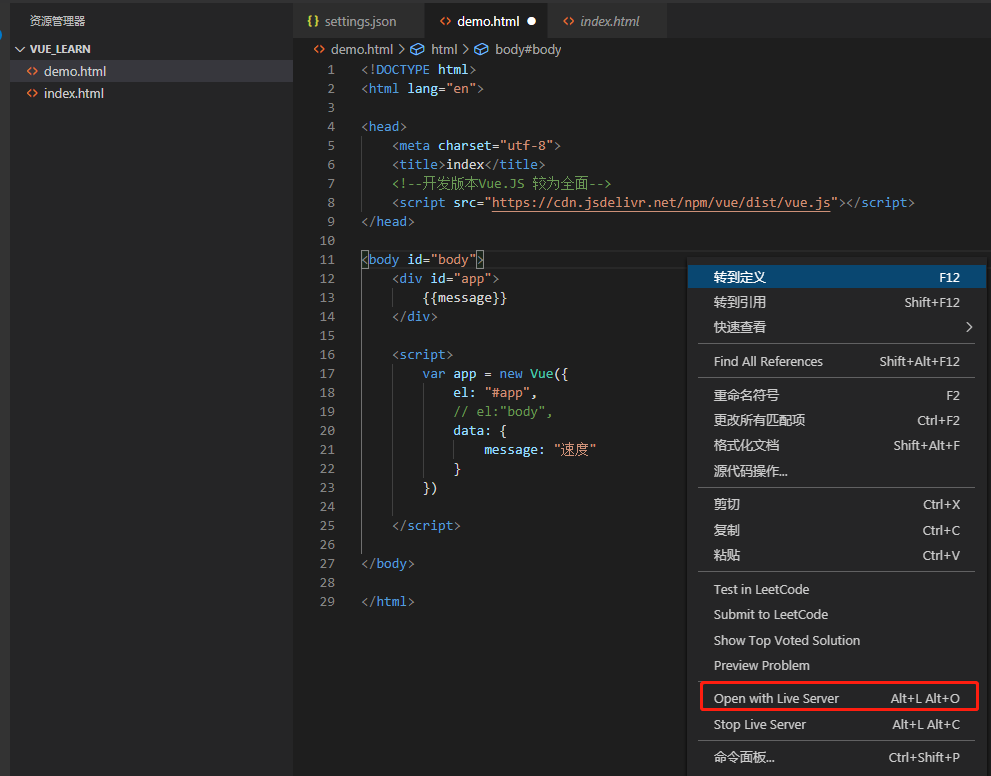
Task: Click the html tag icon in the breadcrumb bar
Action: point(417,49)
